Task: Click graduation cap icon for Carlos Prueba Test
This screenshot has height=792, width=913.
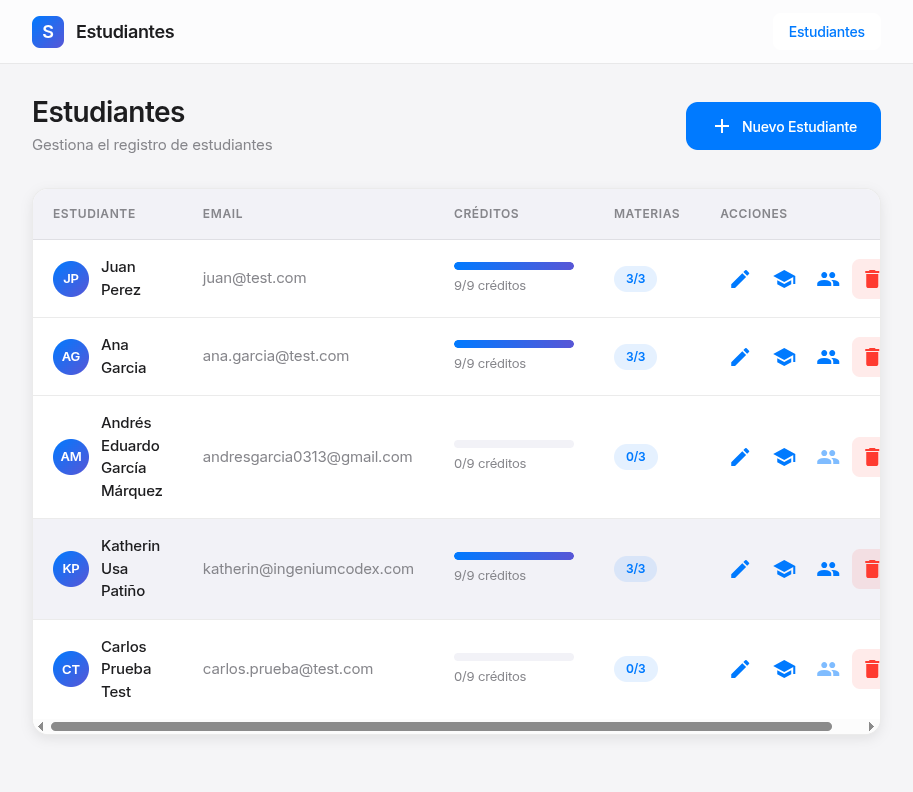Action: [x=784, y=669]
